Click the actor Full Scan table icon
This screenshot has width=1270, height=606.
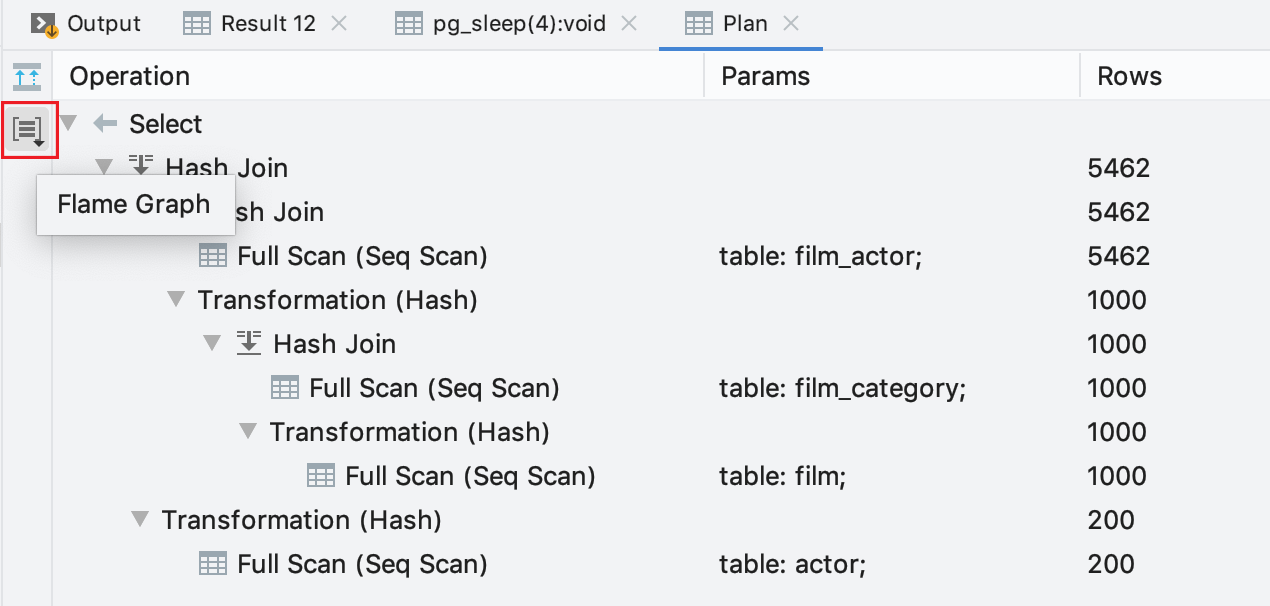(x=213, y=564)
